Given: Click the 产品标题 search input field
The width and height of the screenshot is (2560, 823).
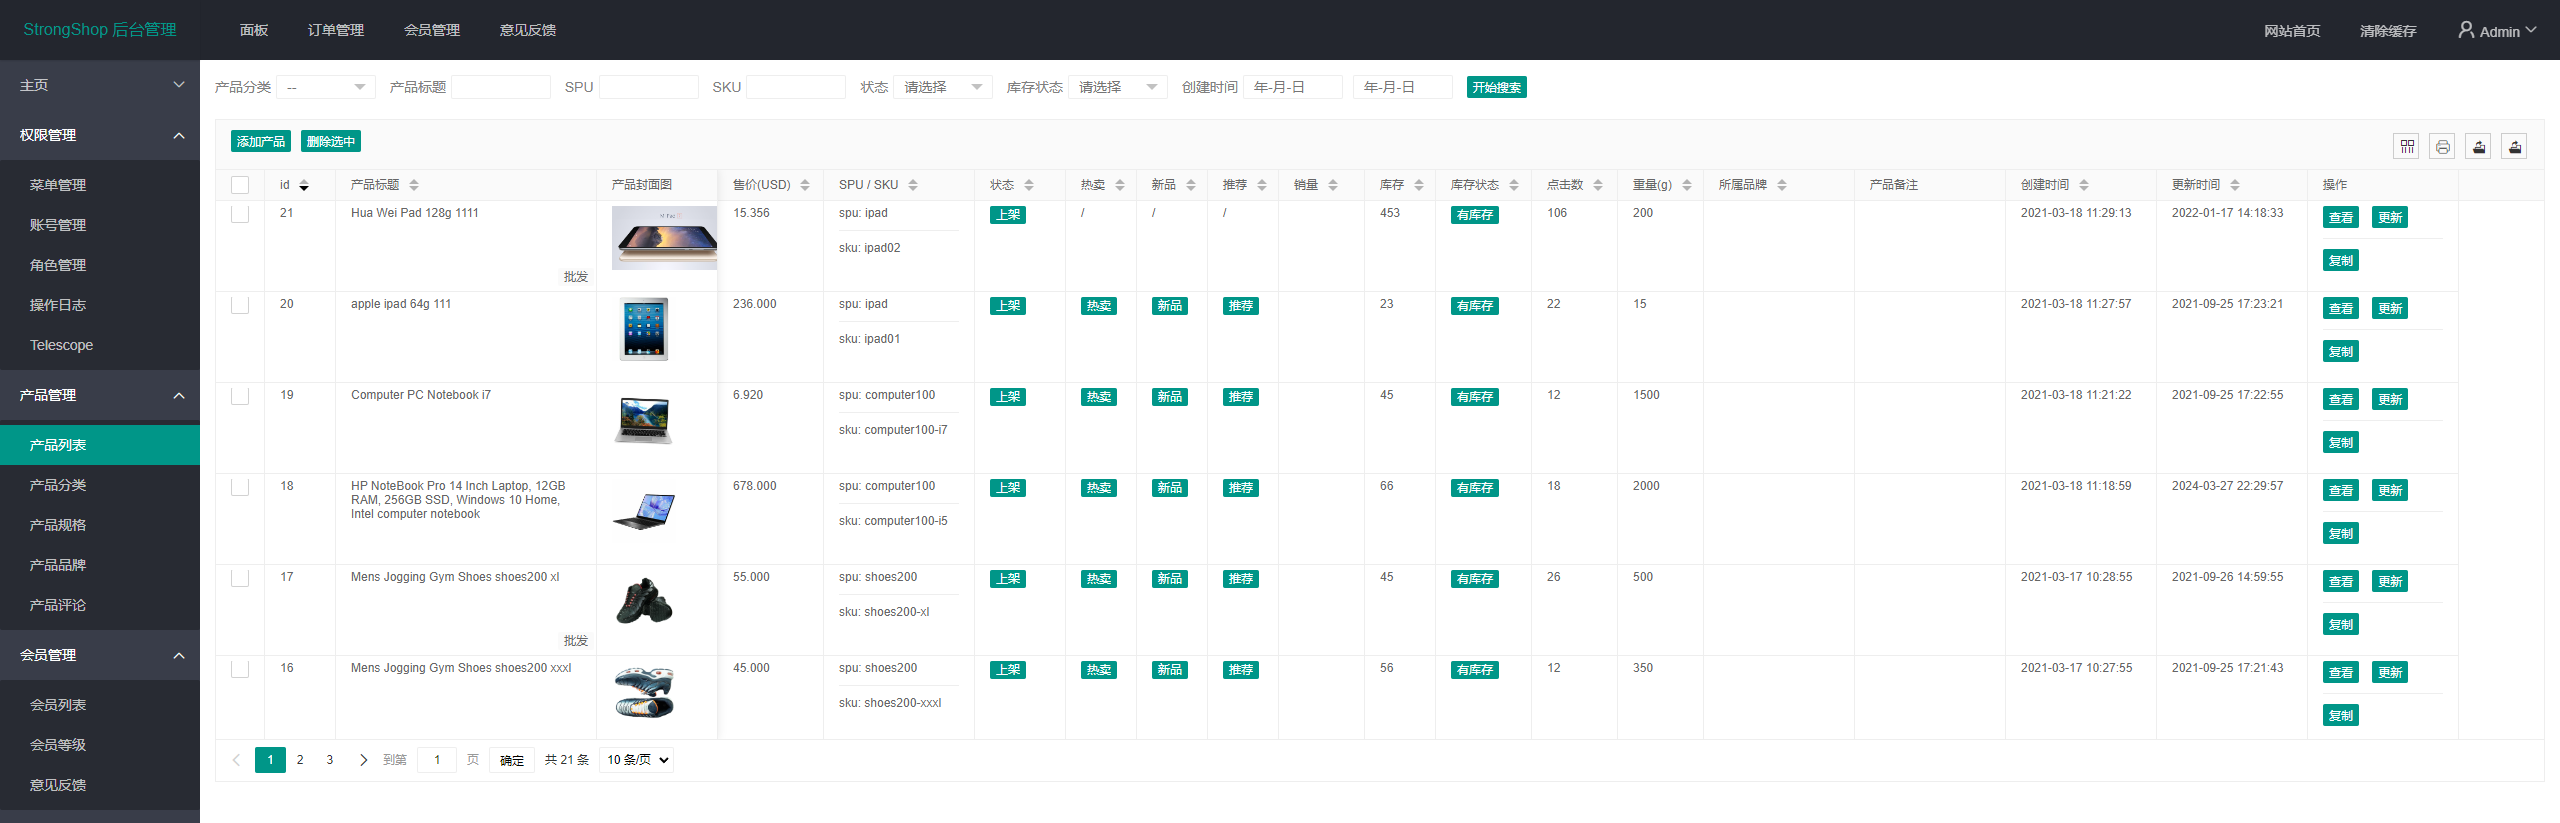Looking at the screenshot, I should pyautogui.click(x=501, y=87).
